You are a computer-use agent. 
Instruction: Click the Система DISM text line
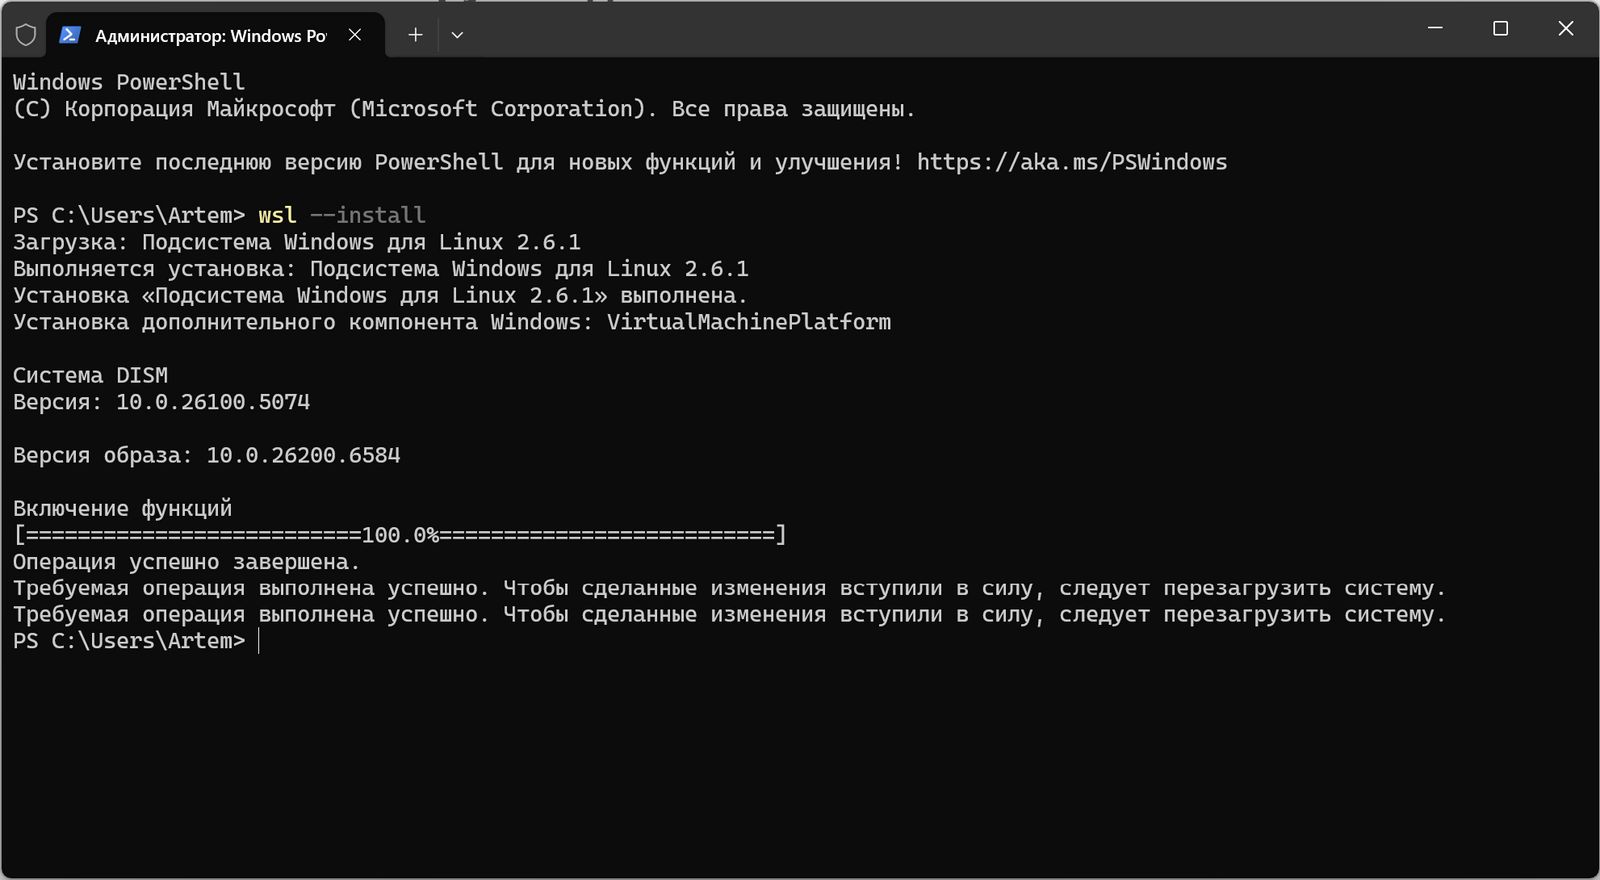click(90, 375)
